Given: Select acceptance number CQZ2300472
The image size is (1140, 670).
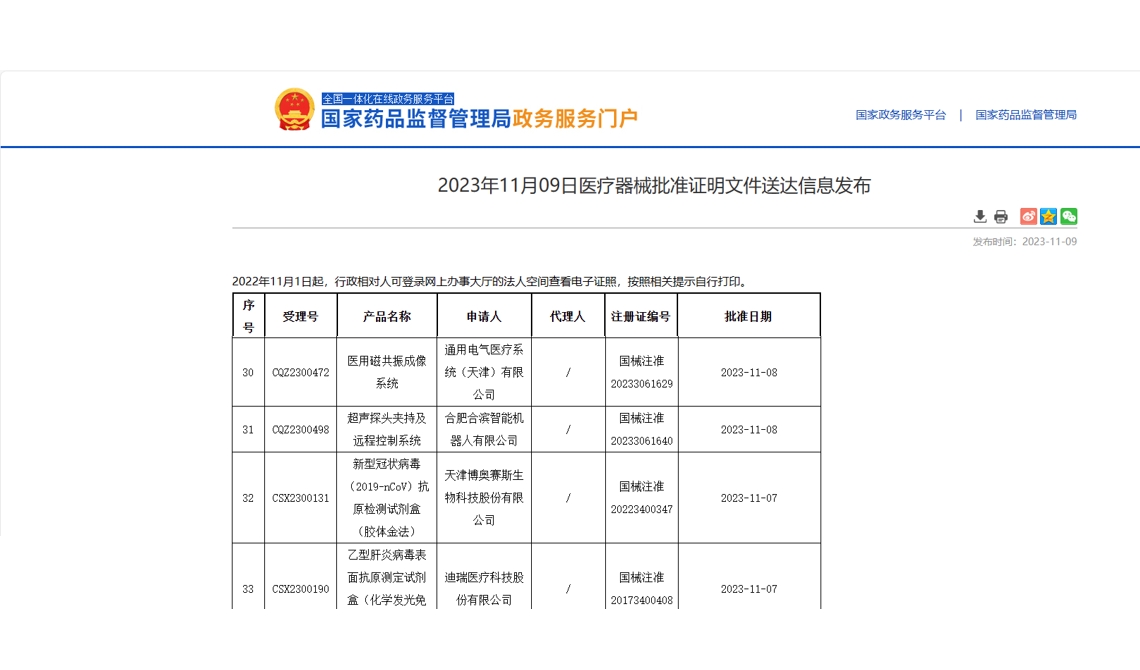Looking at the screenshot, I should point(300,373).
